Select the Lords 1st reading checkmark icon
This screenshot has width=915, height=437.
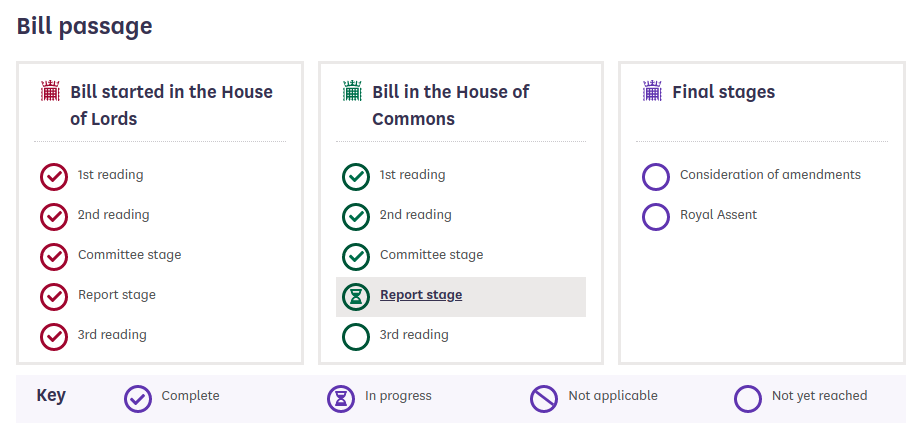(54, 177)
